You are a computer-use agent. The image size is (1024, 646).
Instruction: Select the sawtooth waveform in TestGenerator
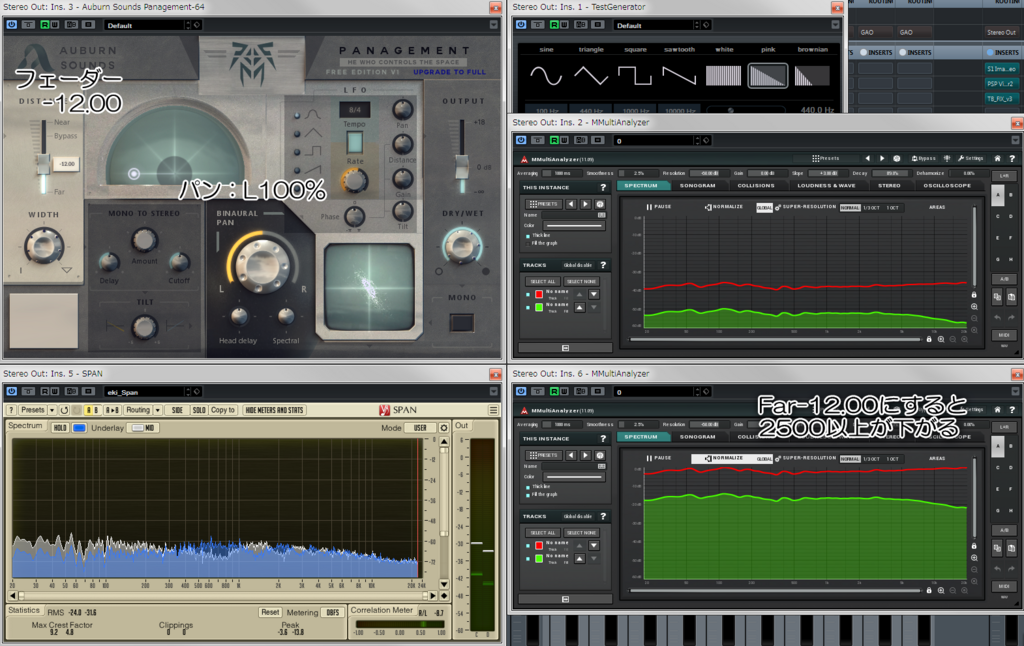point(679,76)
